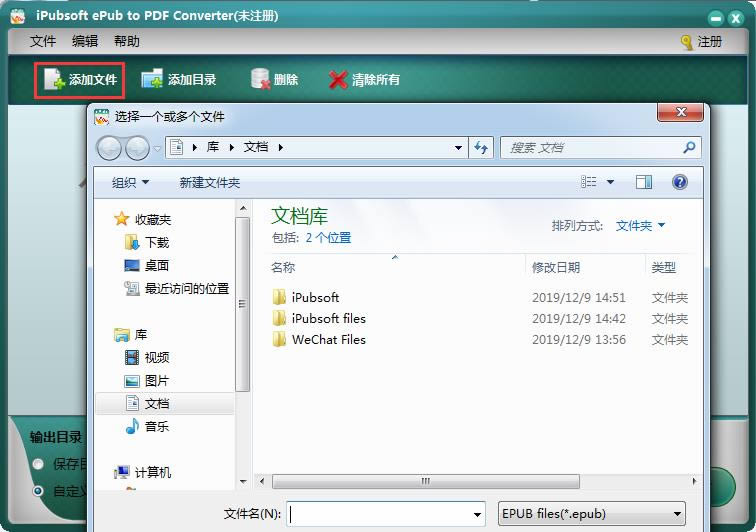
Task: Click the navigation pane scroll up arrow
Action: tap(243, 209)
